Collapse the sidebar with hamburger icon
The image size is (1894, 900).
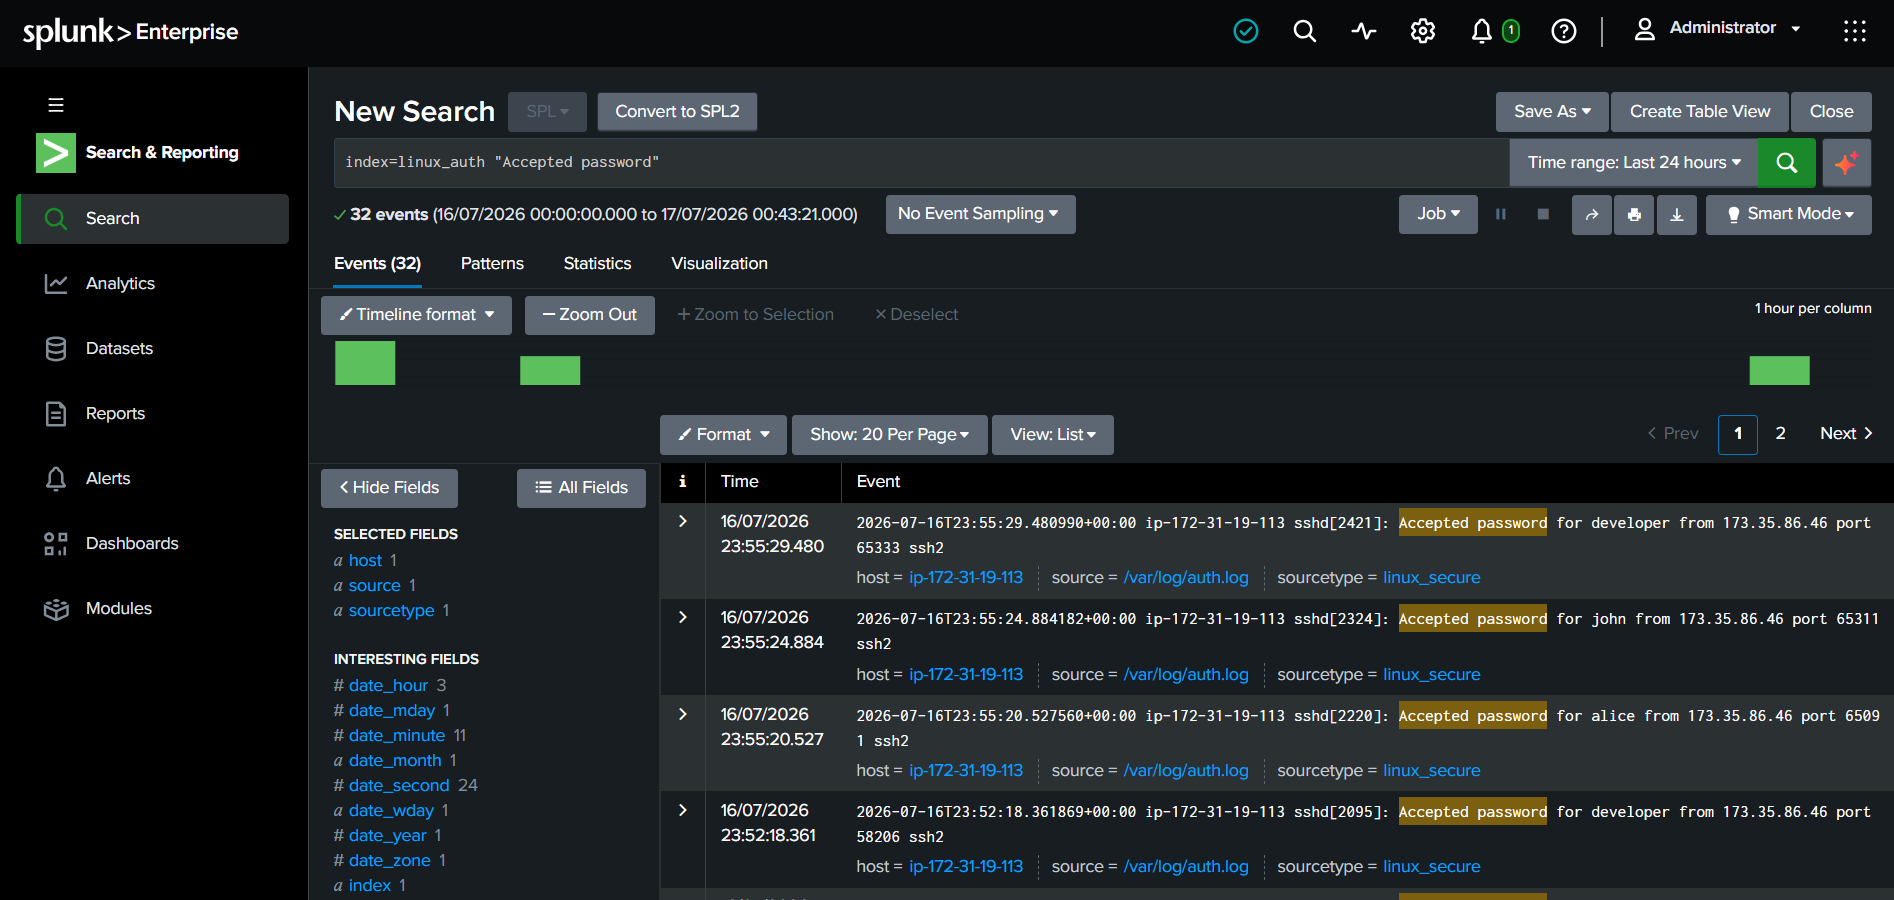(x=56, y=105)
